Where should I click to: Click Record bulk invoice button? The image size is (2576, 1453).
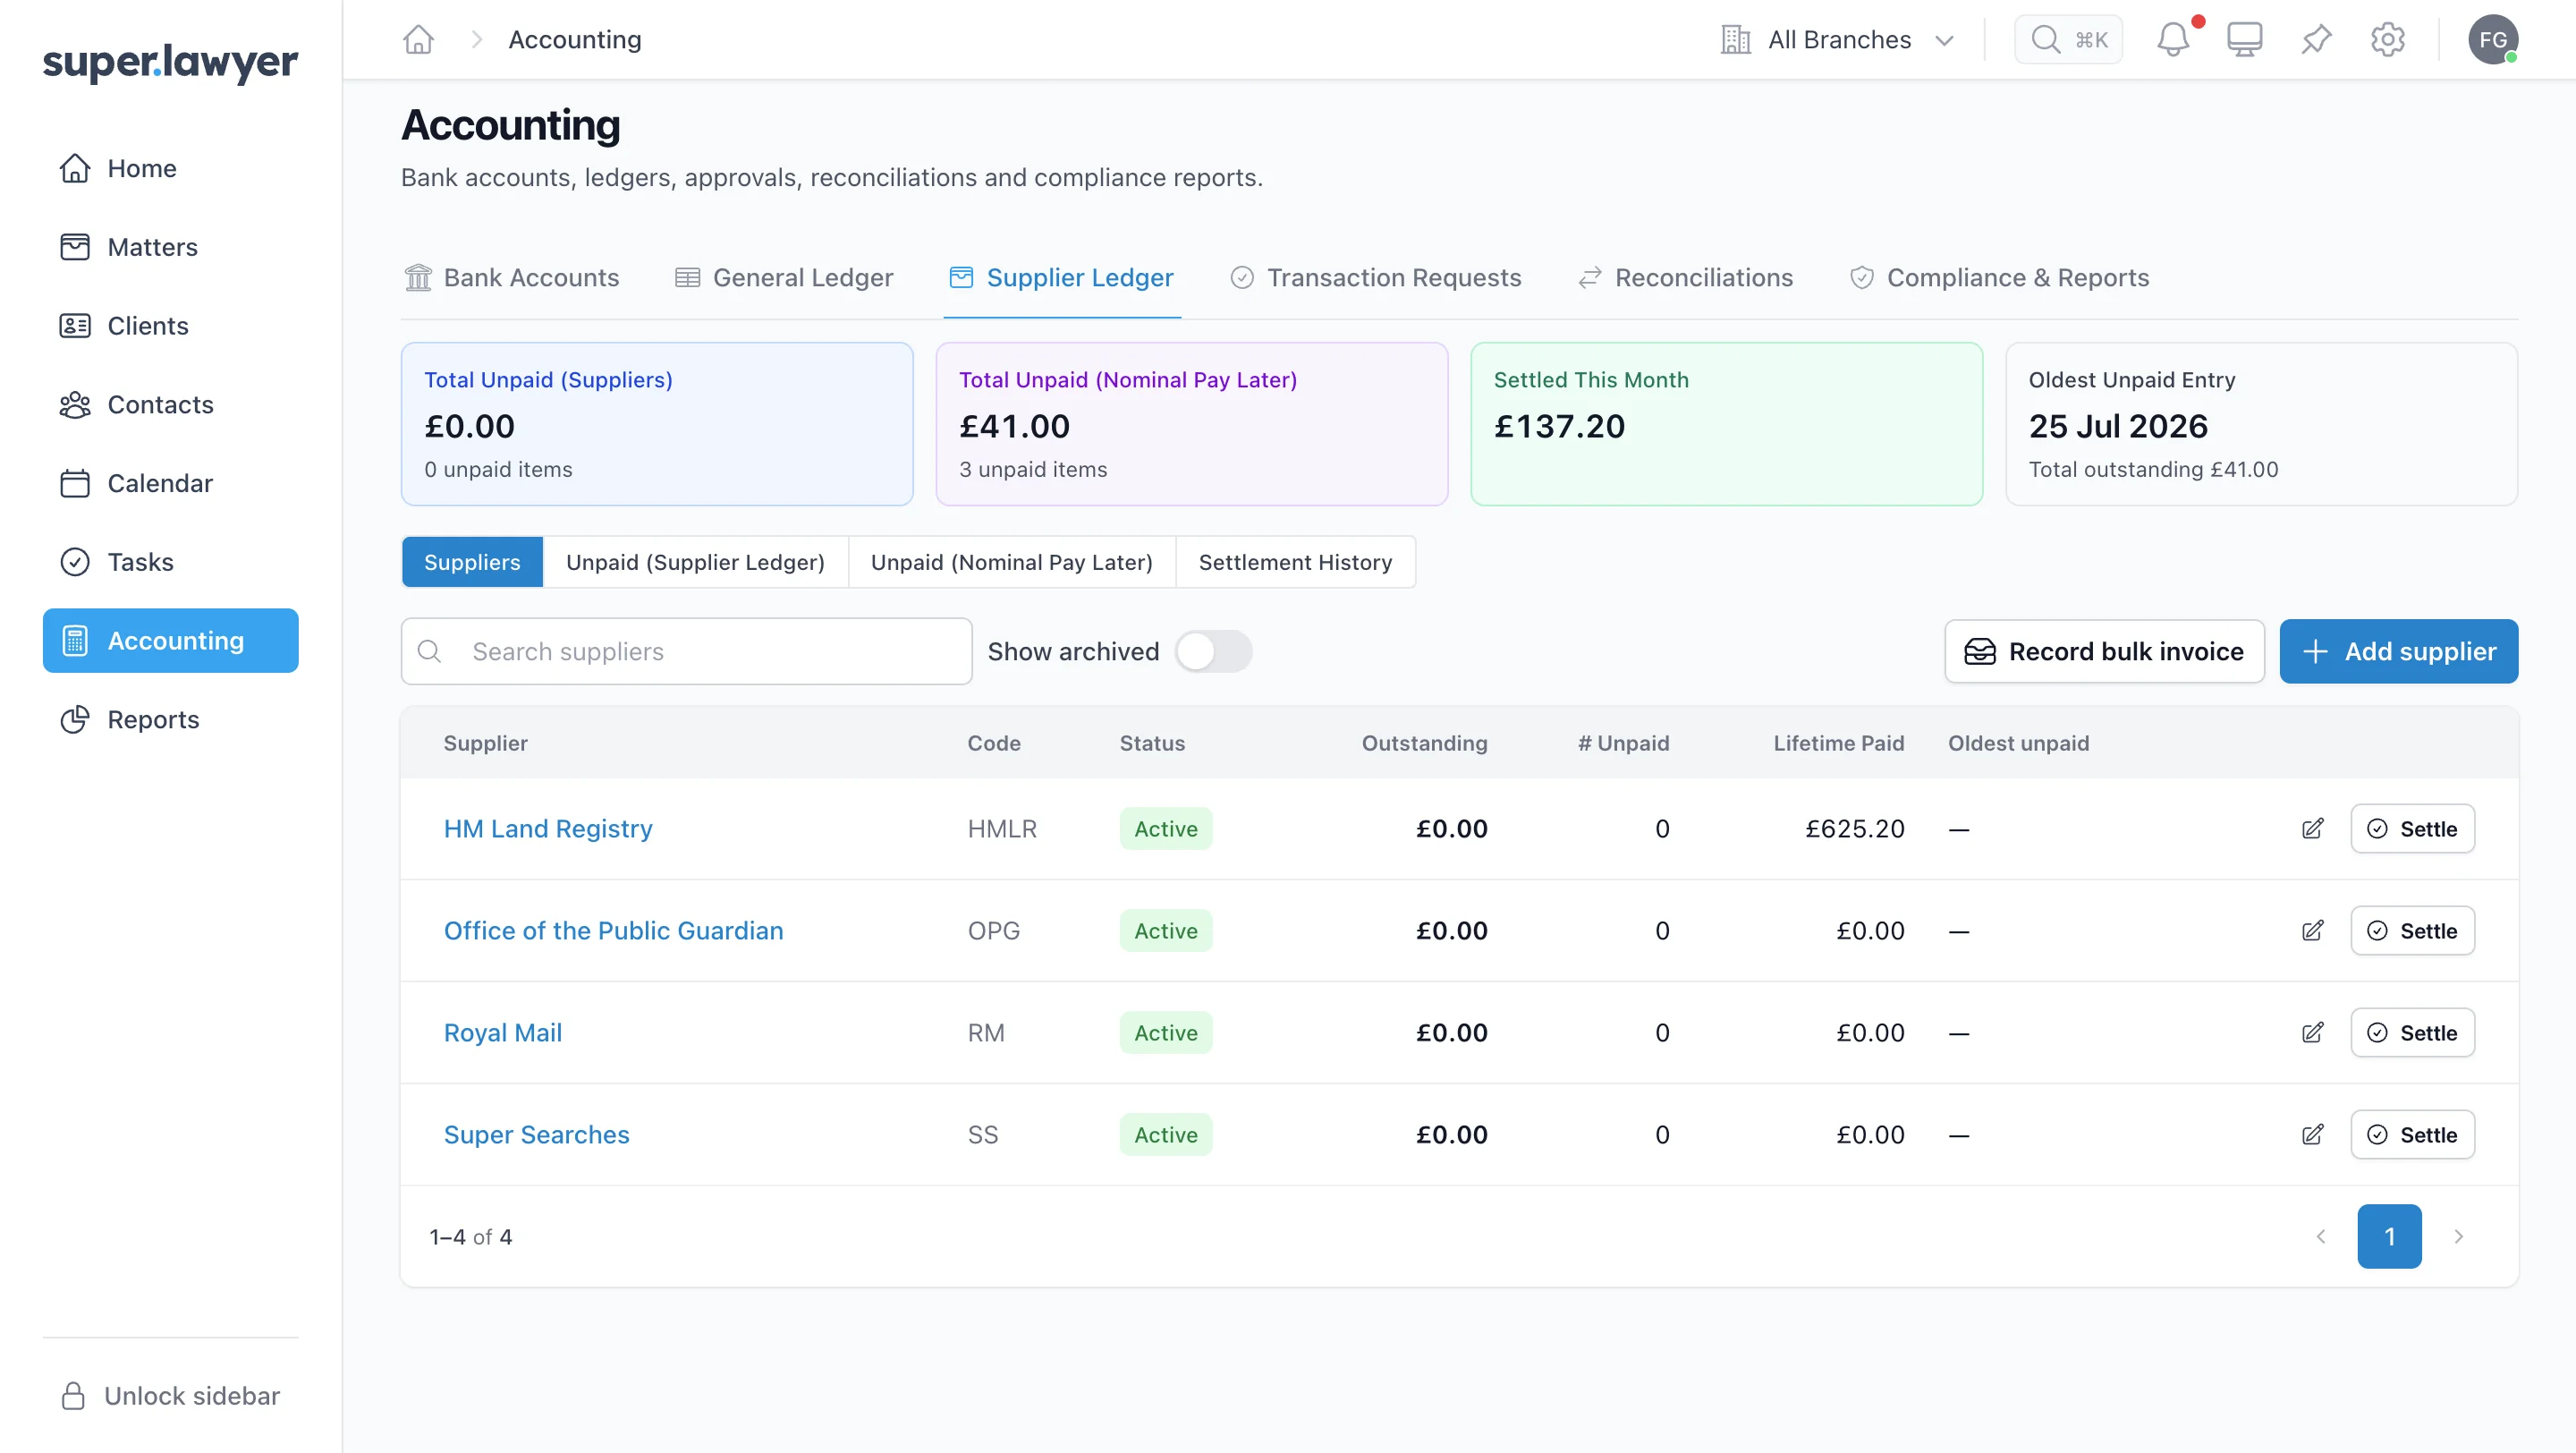(2104, 652)
